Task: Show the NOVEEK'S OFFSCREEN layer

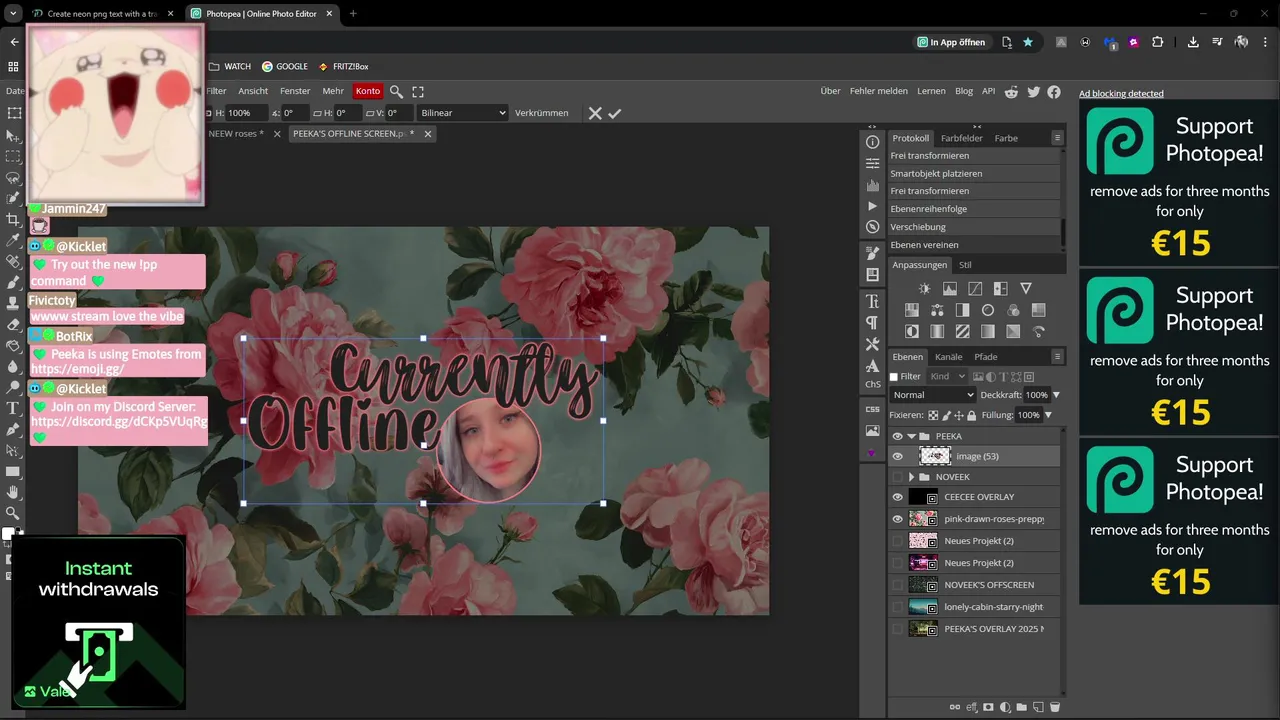Action: pos(897,585)
